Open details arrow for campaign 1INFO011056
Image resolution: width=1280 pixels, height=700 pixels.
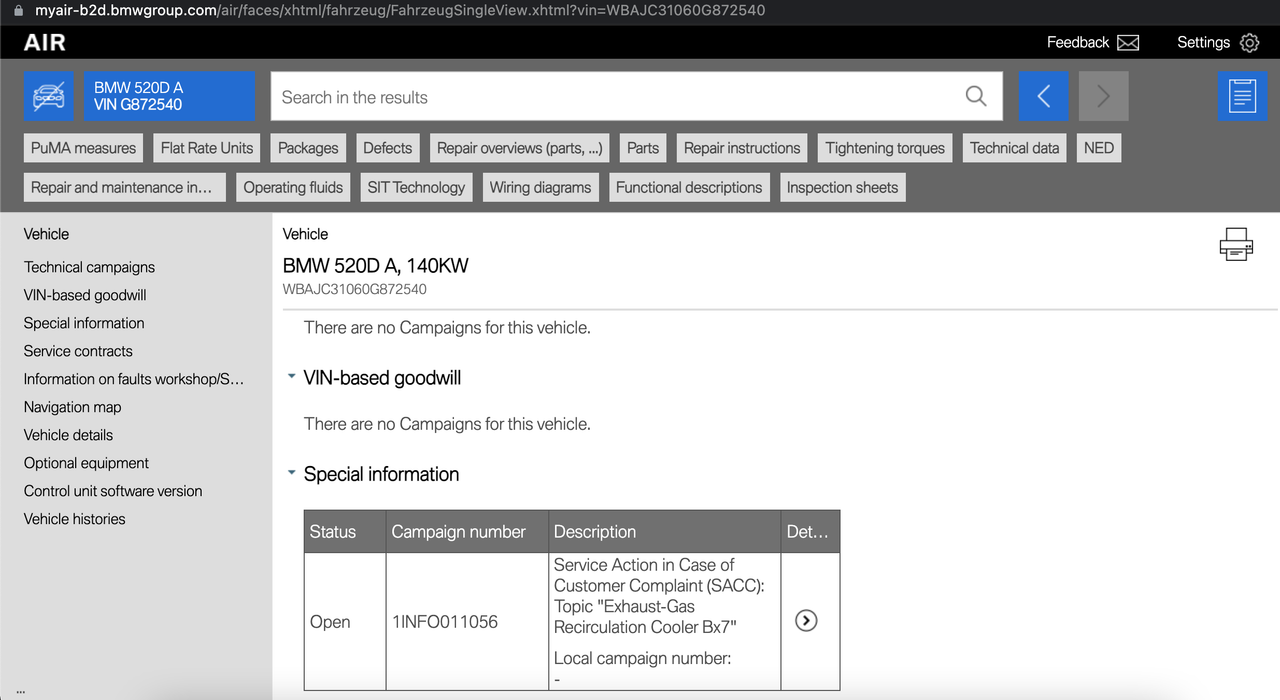806,621
